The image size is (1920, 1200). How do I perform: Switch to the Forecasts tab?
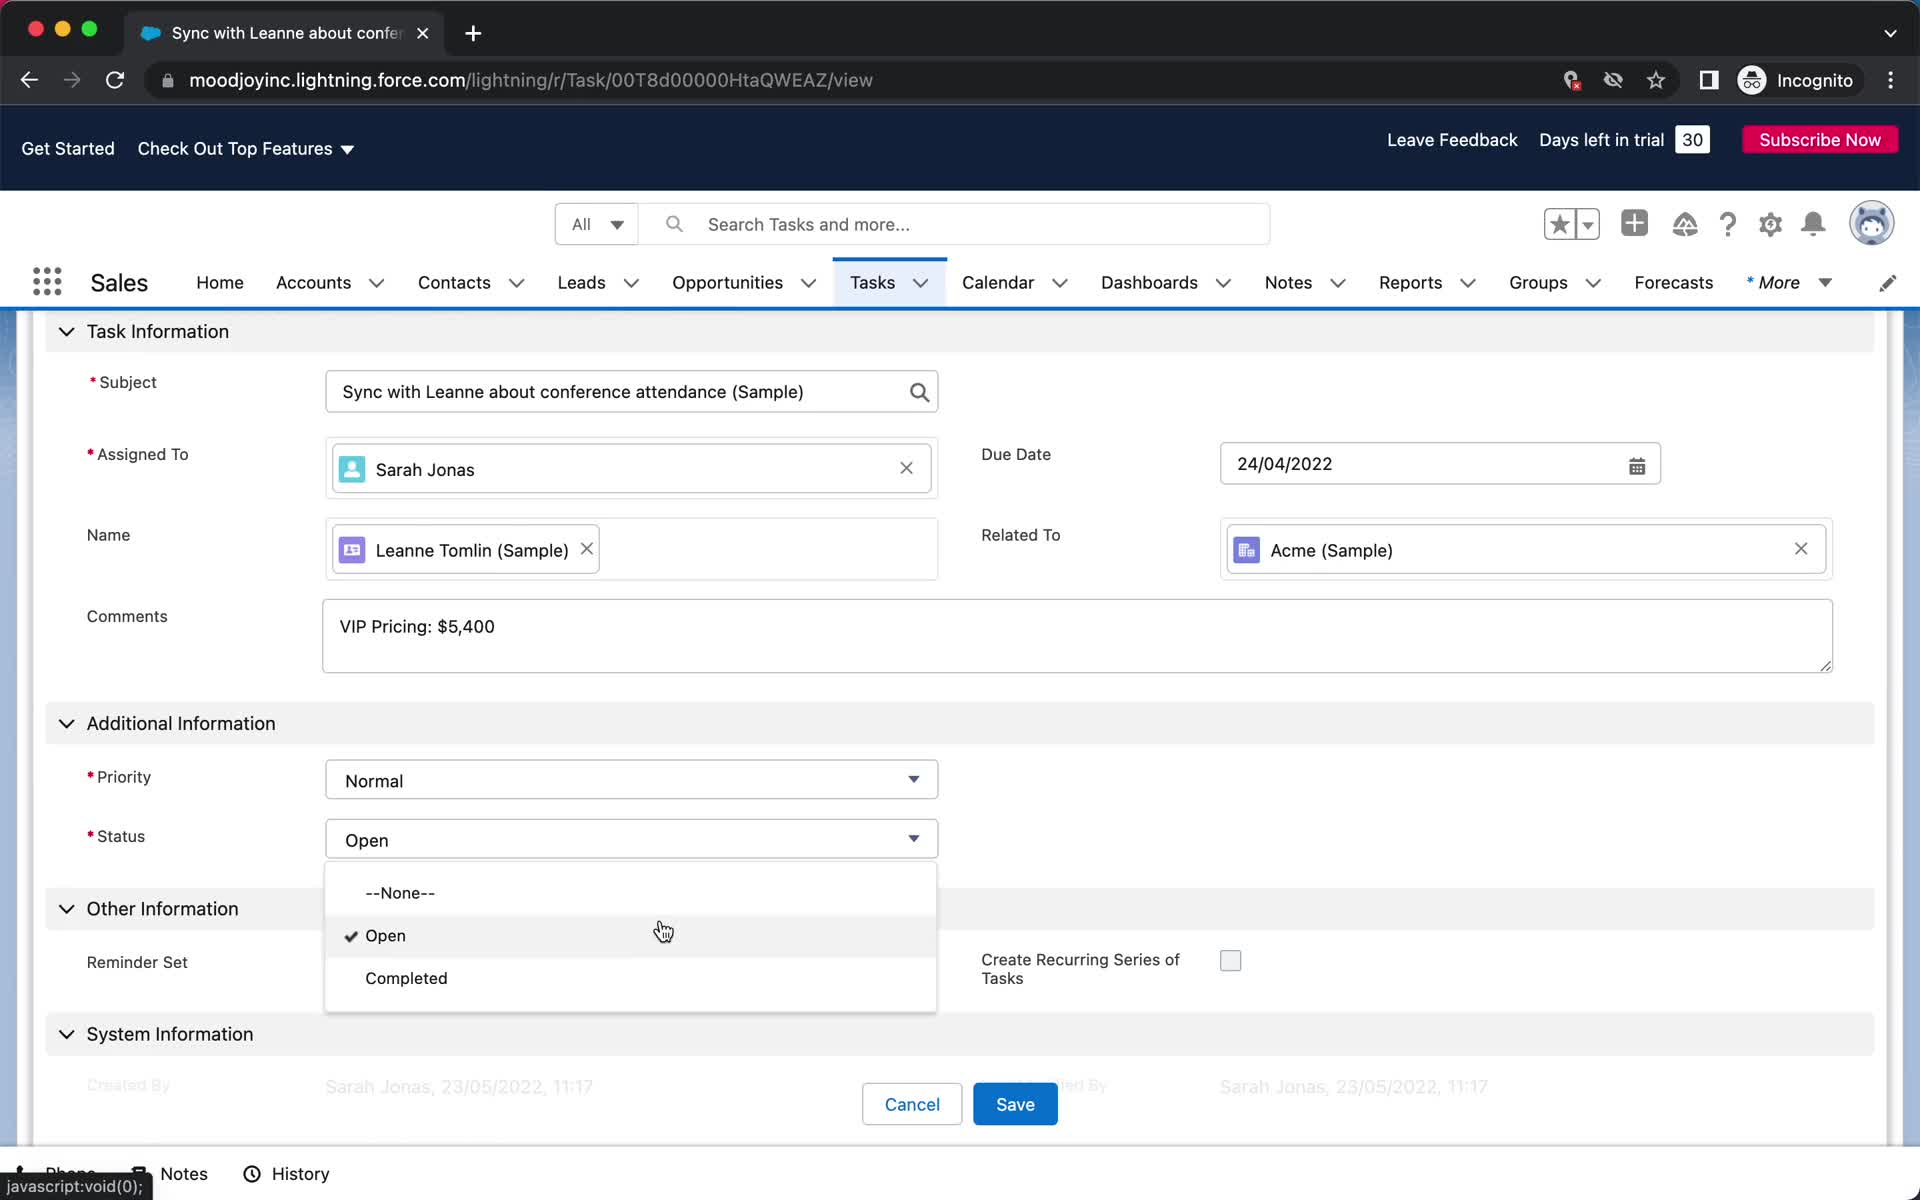click(x=1673, y=283)
